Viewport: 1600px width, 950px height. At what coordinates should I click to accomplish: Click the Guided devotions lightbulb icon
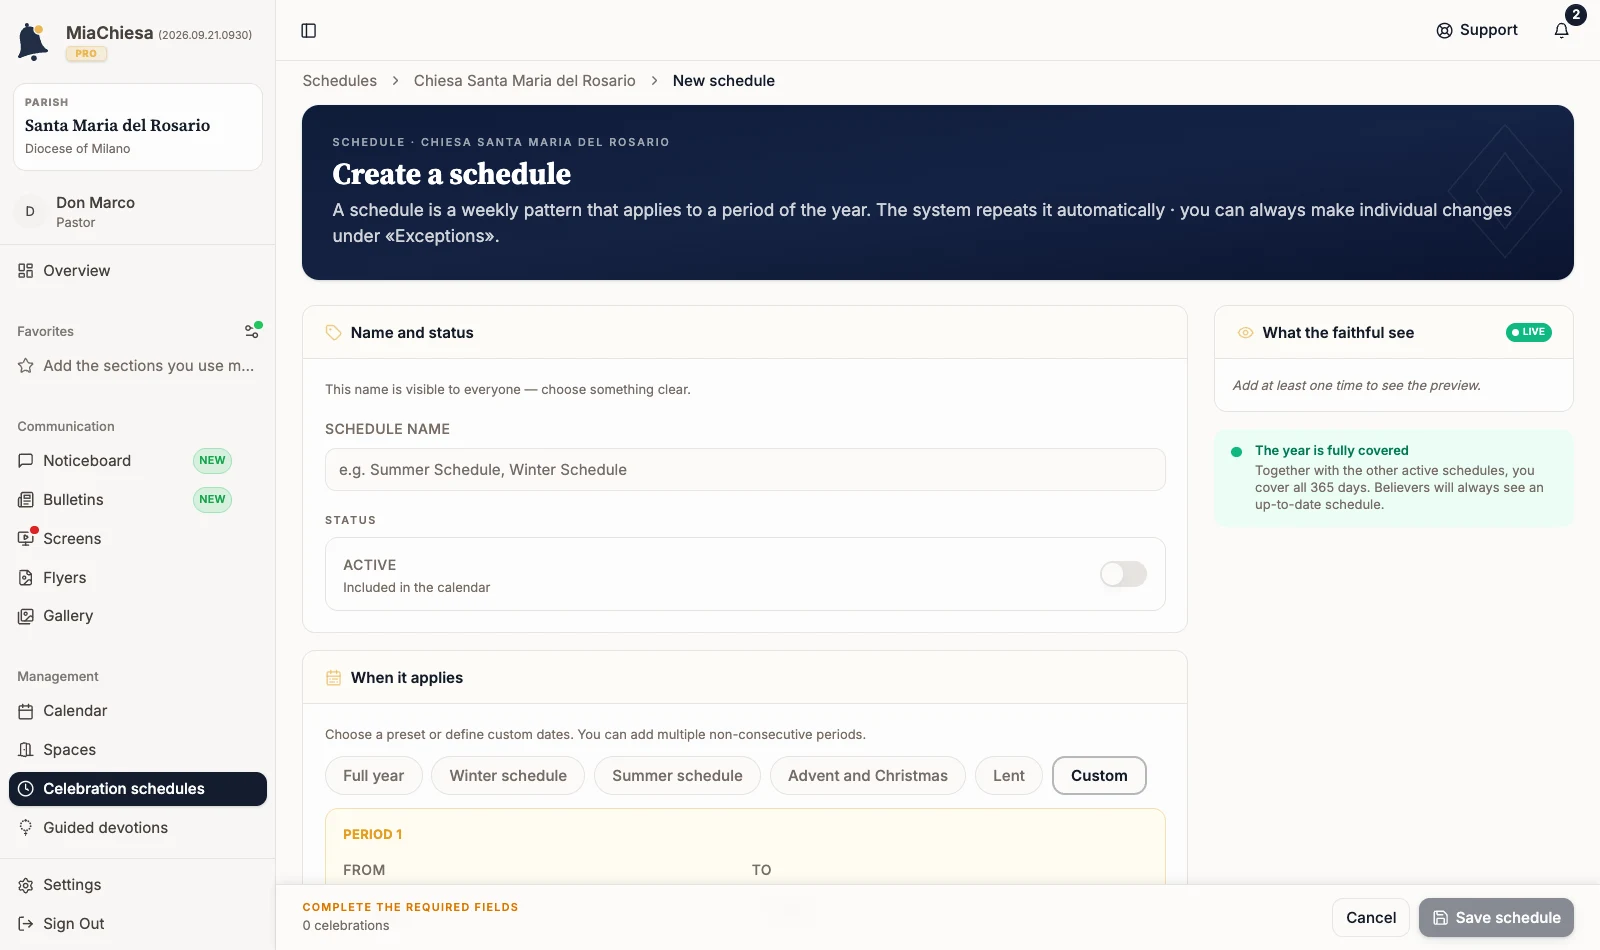click(26, 828)
